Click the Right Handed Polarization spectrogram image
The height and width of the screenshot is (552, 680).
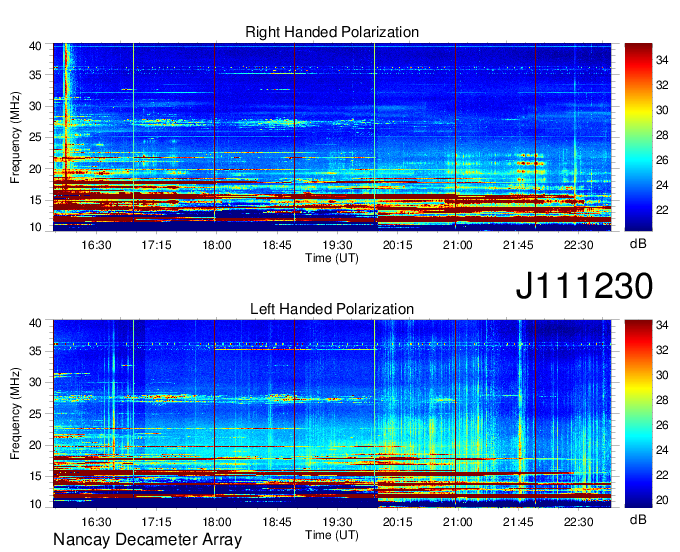coord(332,137)
